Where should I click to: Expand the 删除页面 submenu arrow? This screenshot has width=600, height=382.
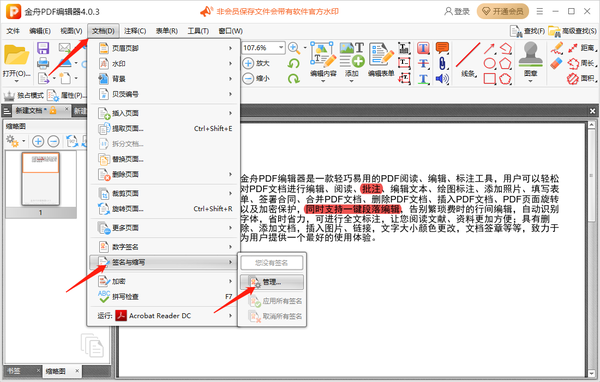pos(230,175)
